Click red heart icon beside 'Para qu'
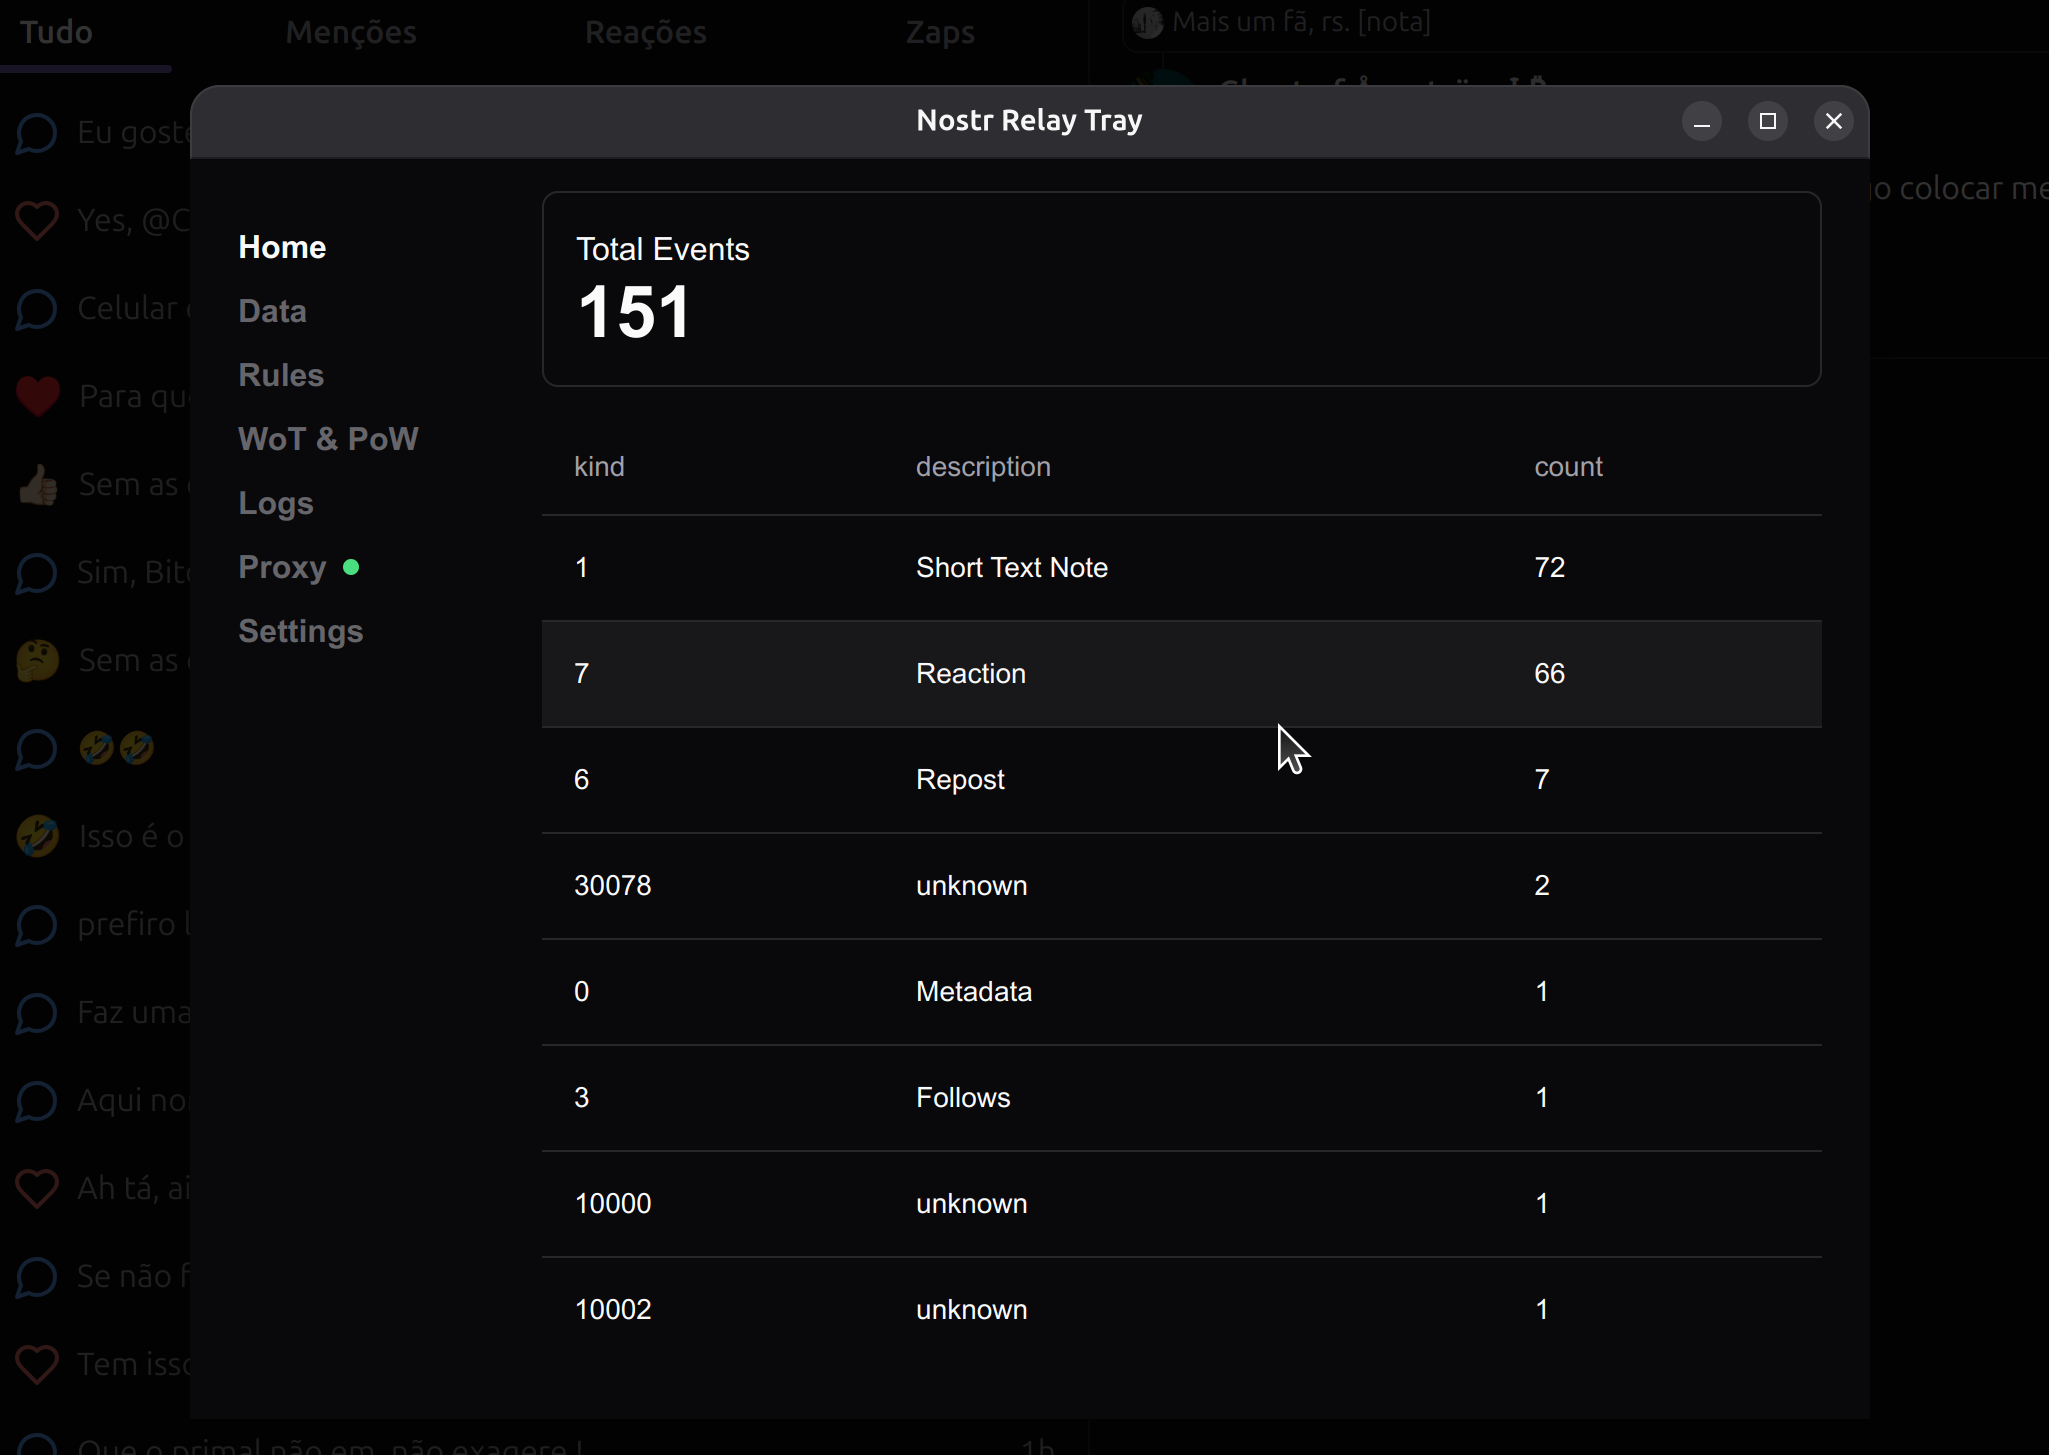The height and width of the screenshot is (1455, 2049). point(38,397)
